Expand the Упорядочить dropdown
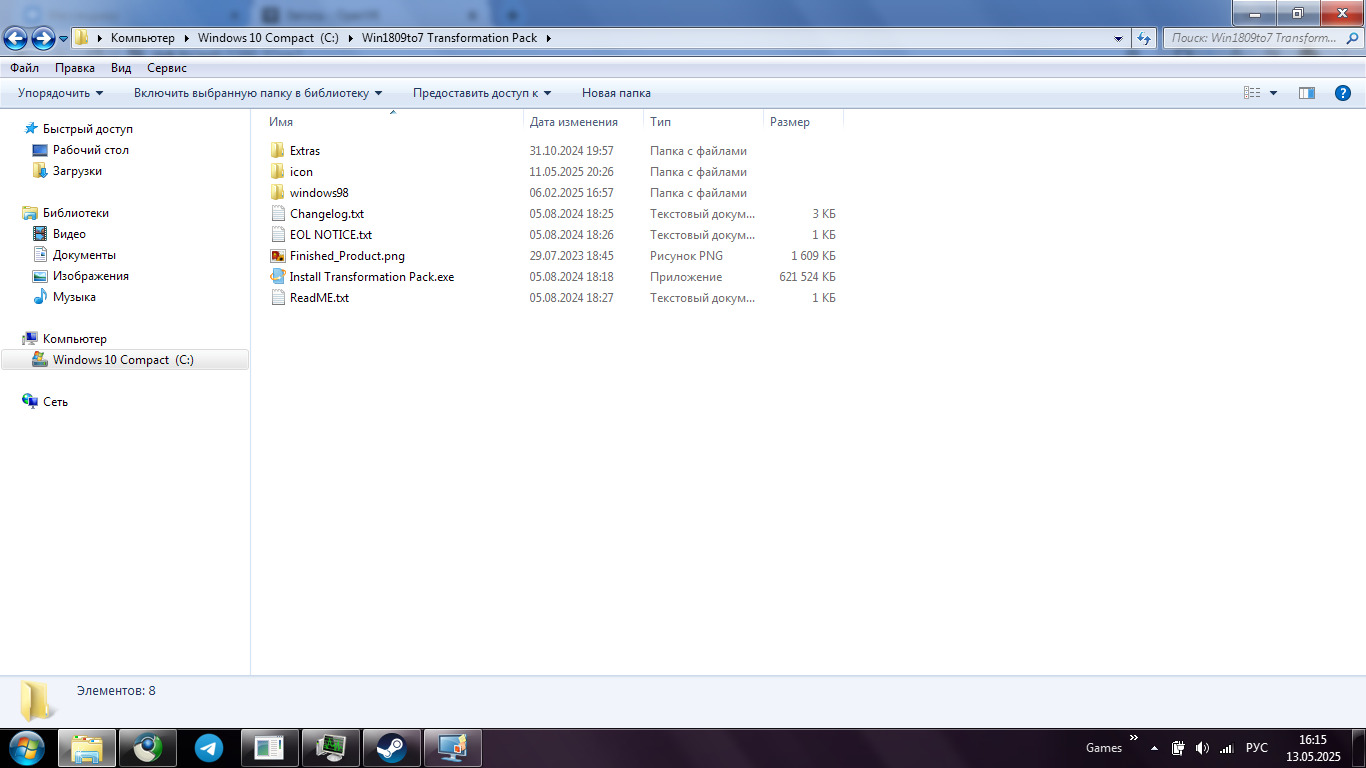1366x768 pixels. click(x=60, y=93)
